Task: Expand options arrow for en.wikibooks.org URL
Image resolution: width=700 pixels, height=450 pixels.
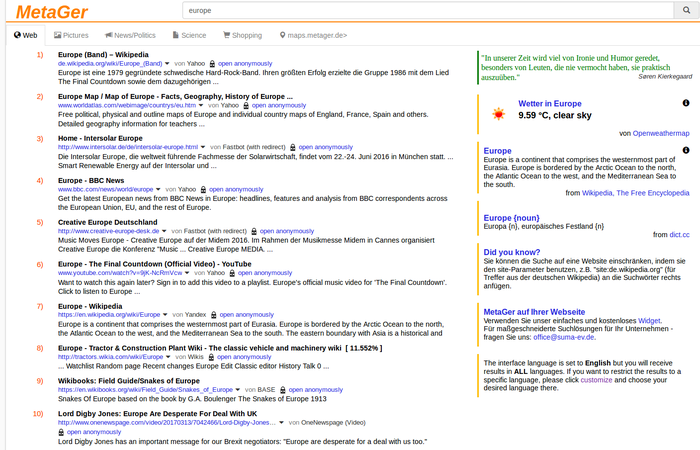Action: click(238, 390)
